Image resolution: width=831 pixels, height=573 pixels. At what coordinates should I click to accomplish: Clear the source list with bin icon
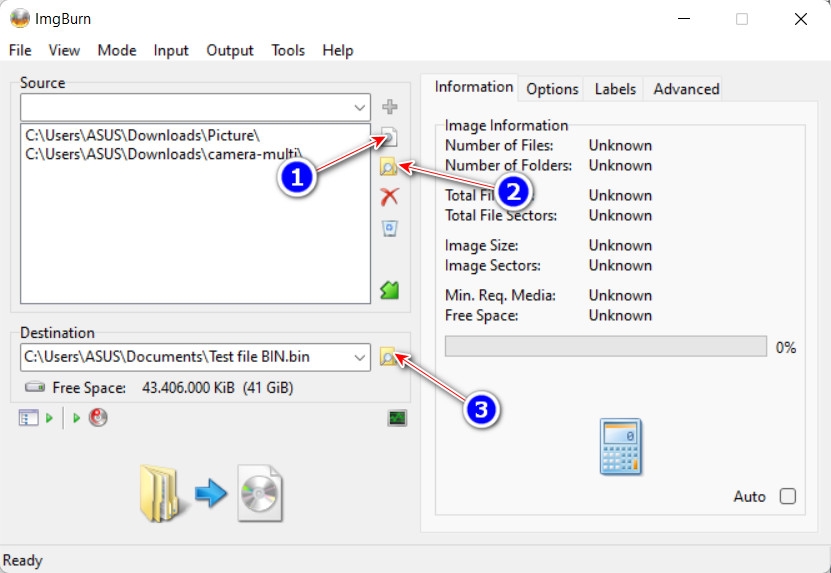[x=390, y=228]
